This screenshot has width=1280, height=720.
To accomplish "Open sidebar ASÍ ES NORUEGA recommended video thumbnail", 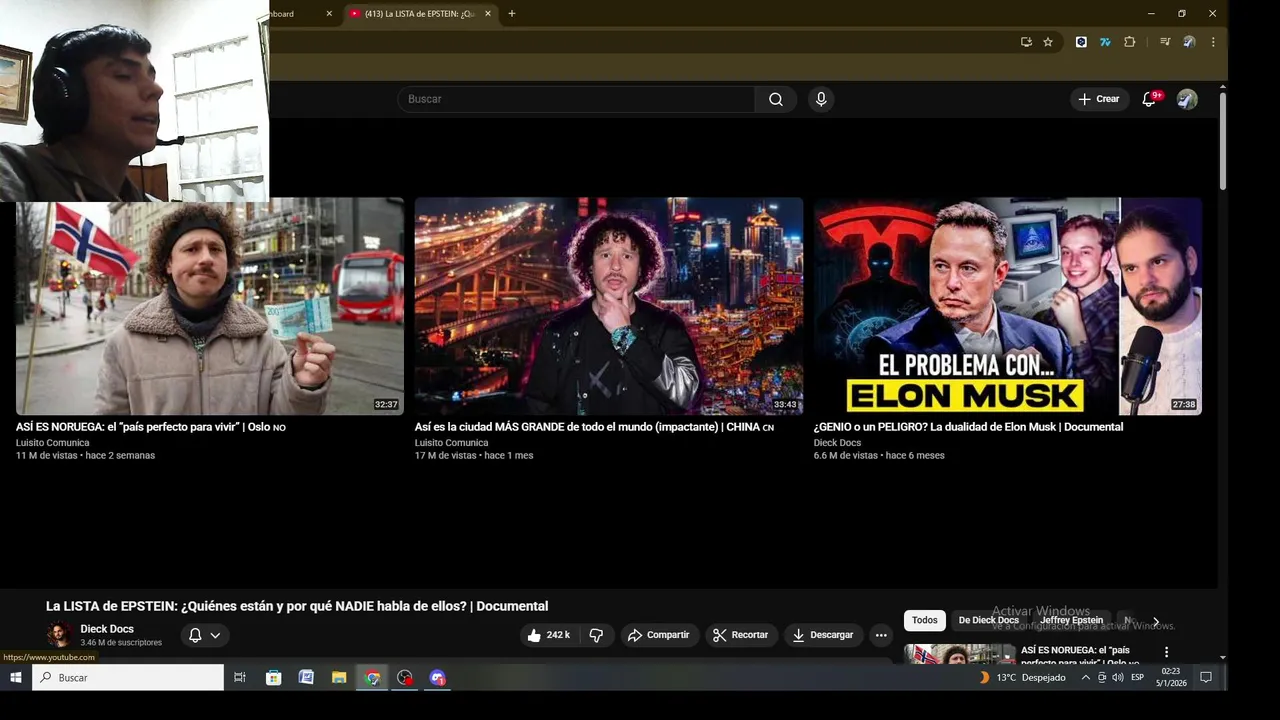I will pyautogui.click(x=960, y=654).
